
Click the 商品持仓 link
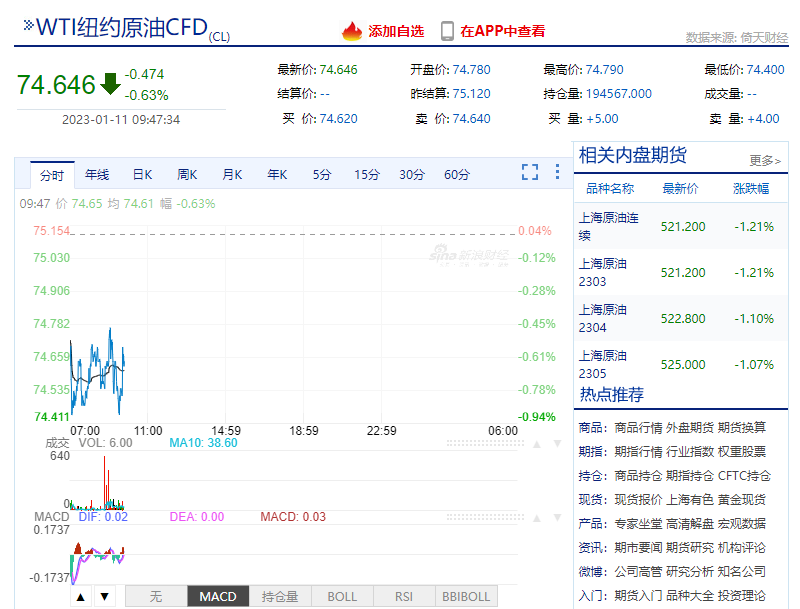coord(638,476)
